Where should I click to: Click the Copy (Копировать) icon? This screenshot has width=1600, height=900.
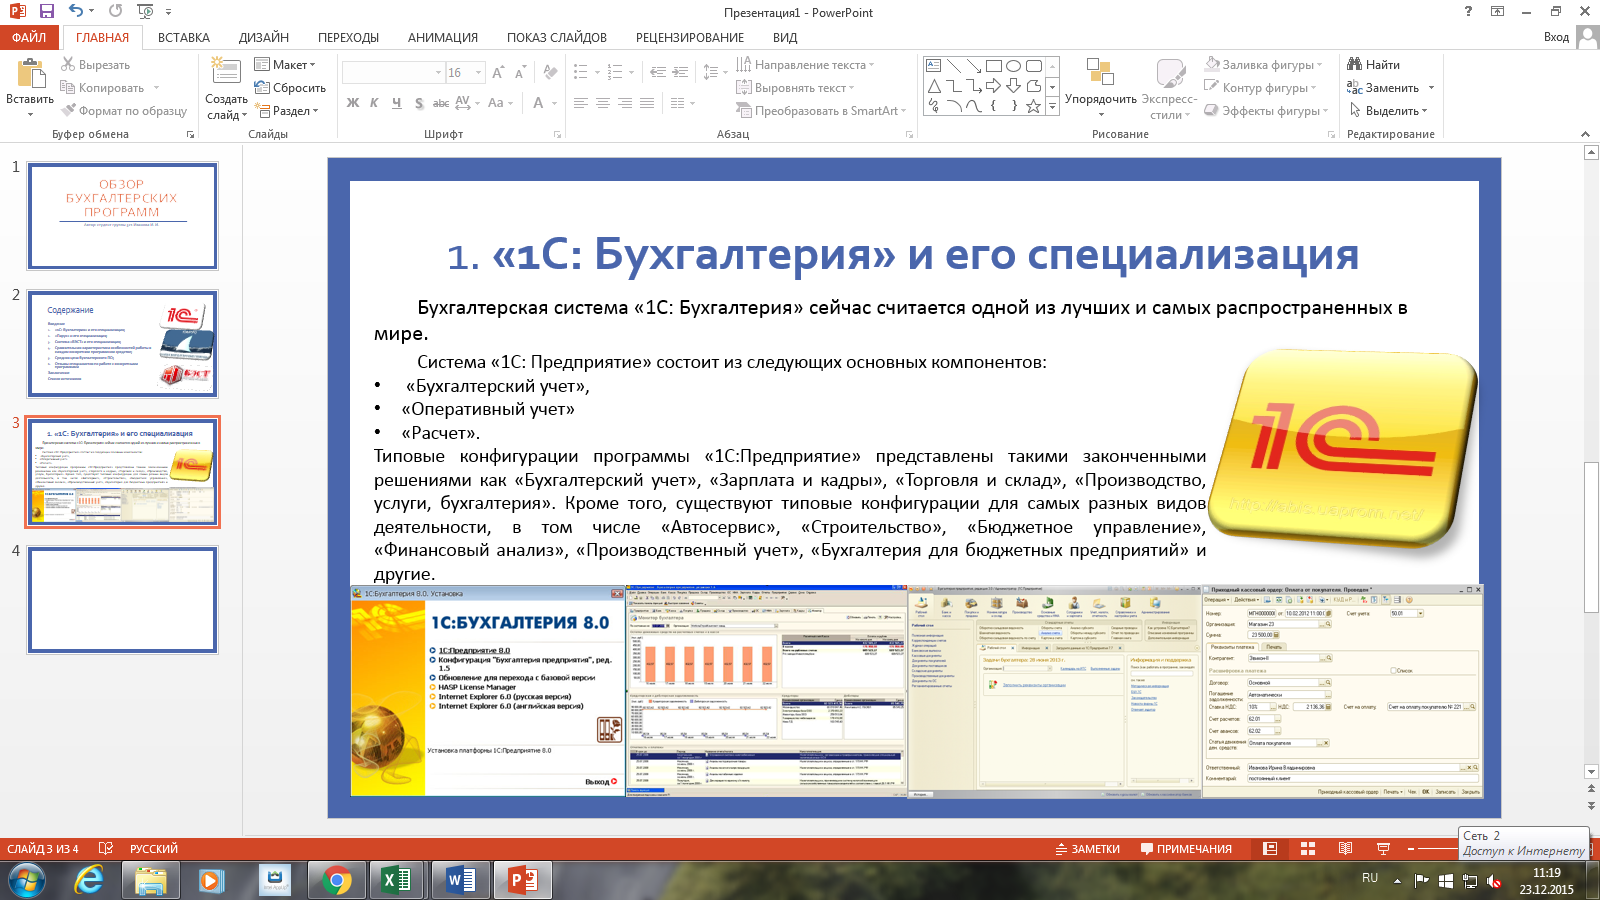tap(68, 87)
